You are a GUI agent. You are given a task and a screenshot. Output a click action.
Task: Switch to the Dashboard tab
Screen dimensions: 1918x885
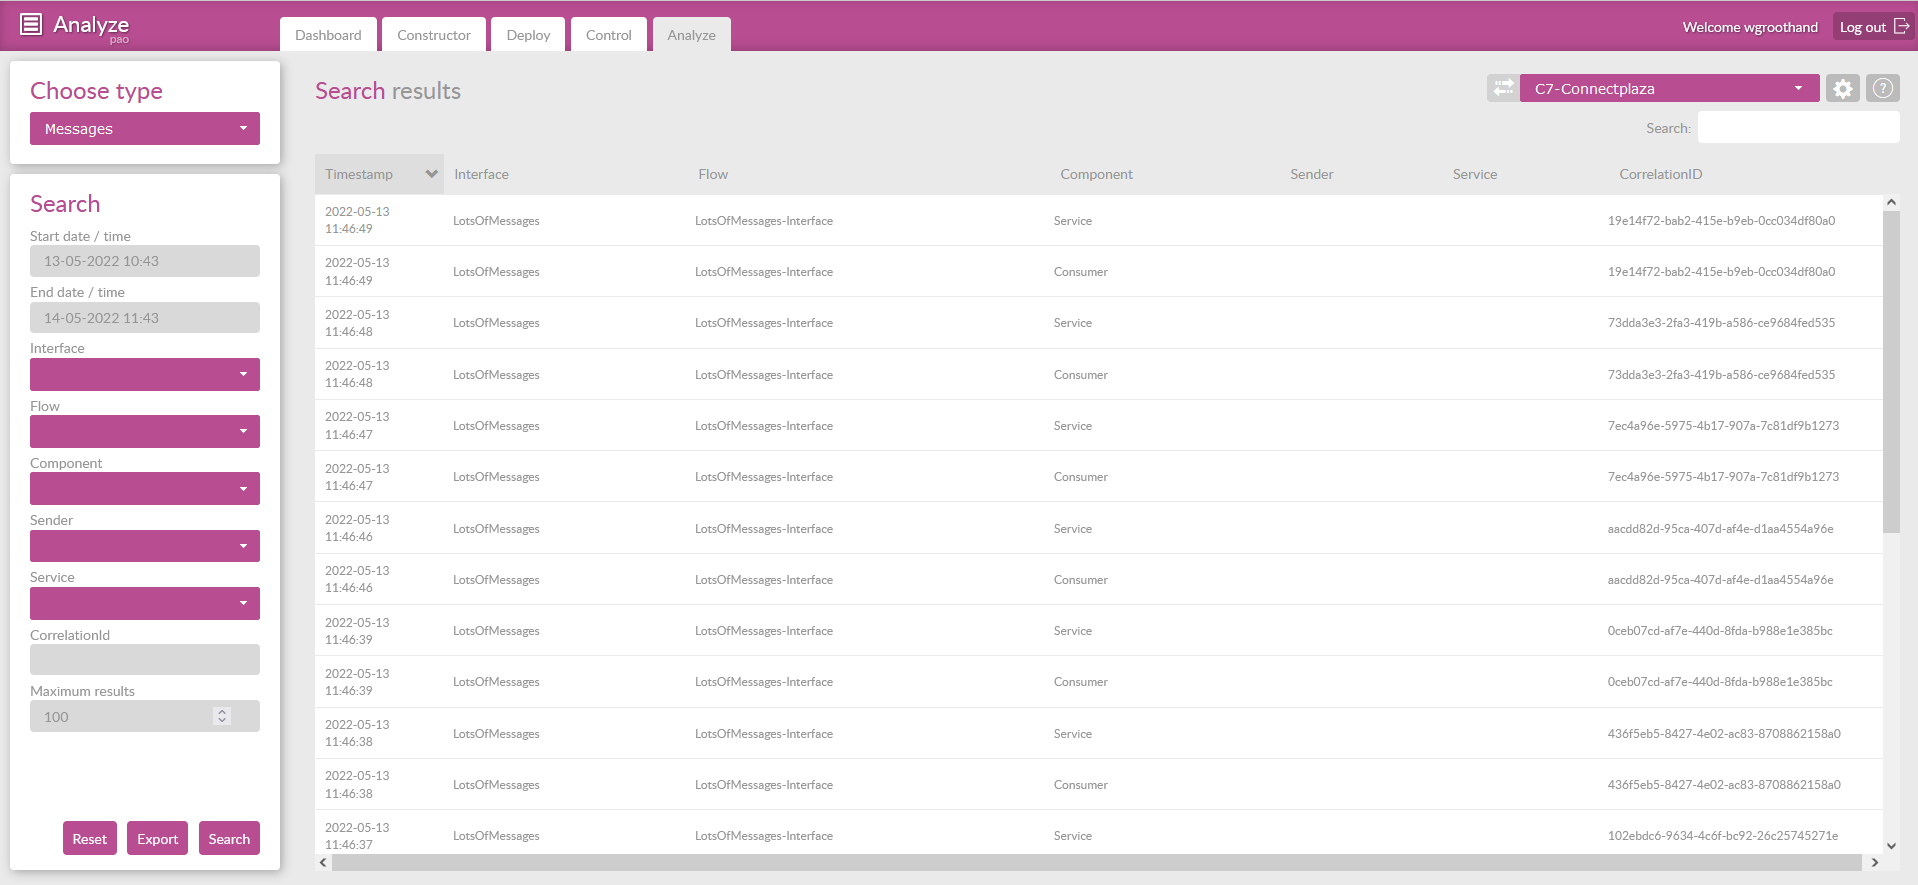pos(328,35)
